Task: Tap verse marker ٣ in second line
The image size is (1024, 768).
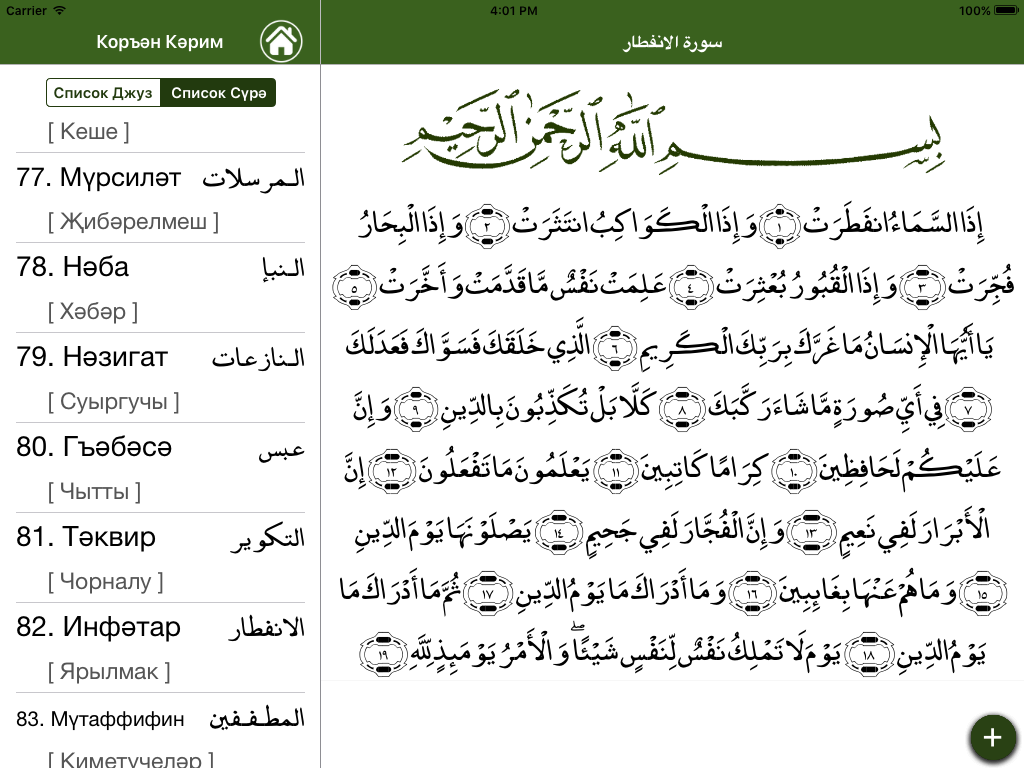Action: pos(923,287)
